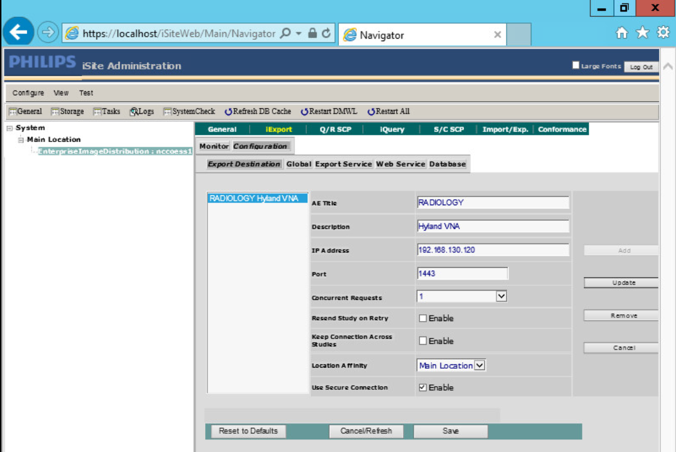Switch to the Q/R SCP tab

click(335, 129)
